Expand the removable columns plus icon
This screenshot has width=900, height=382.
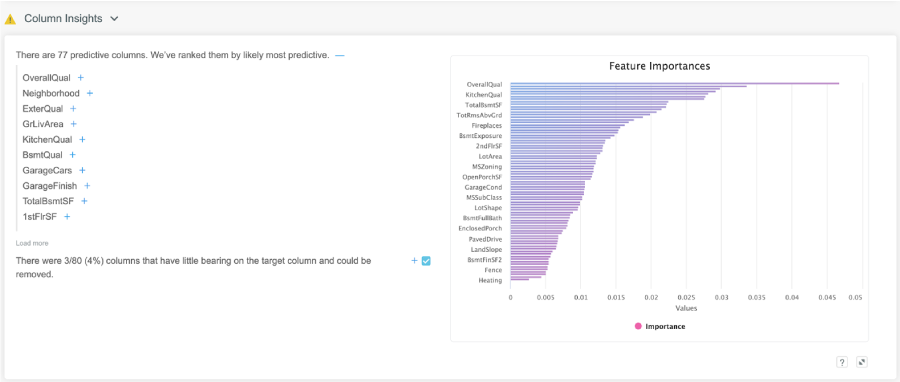click(414, 261)
